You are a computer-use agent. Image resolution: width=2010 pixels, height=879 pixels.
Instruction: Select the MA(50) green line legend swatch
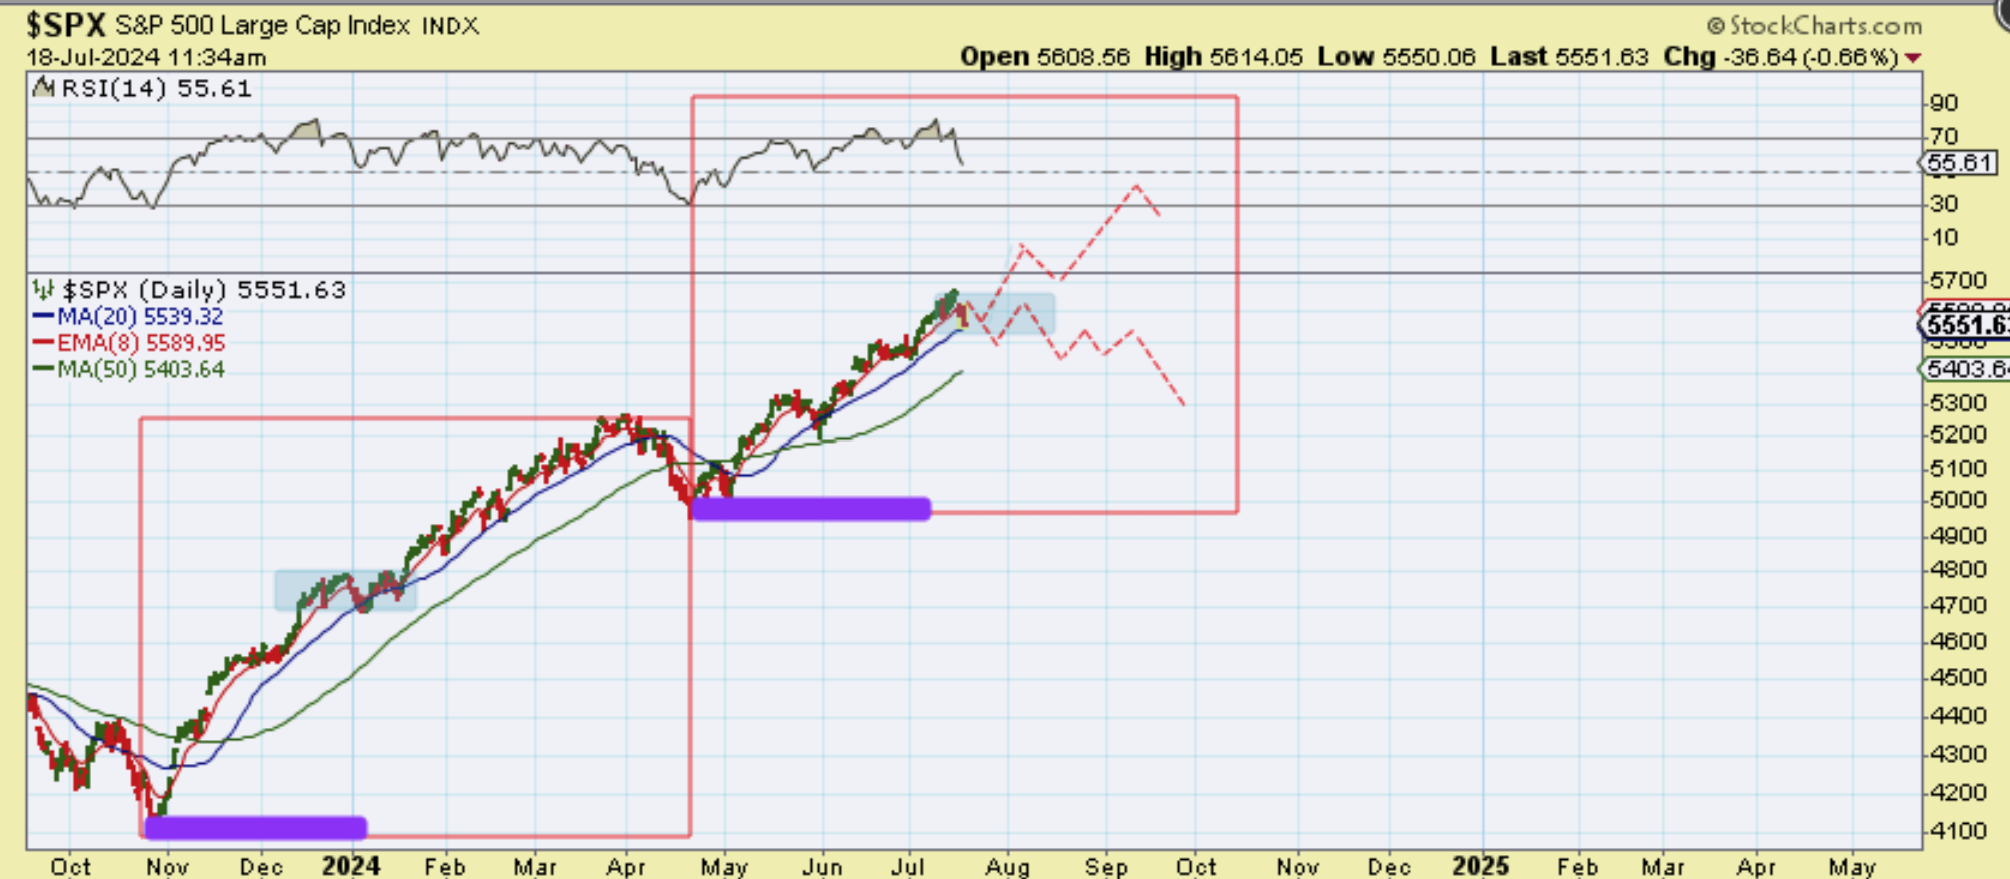tap(43, 369)
